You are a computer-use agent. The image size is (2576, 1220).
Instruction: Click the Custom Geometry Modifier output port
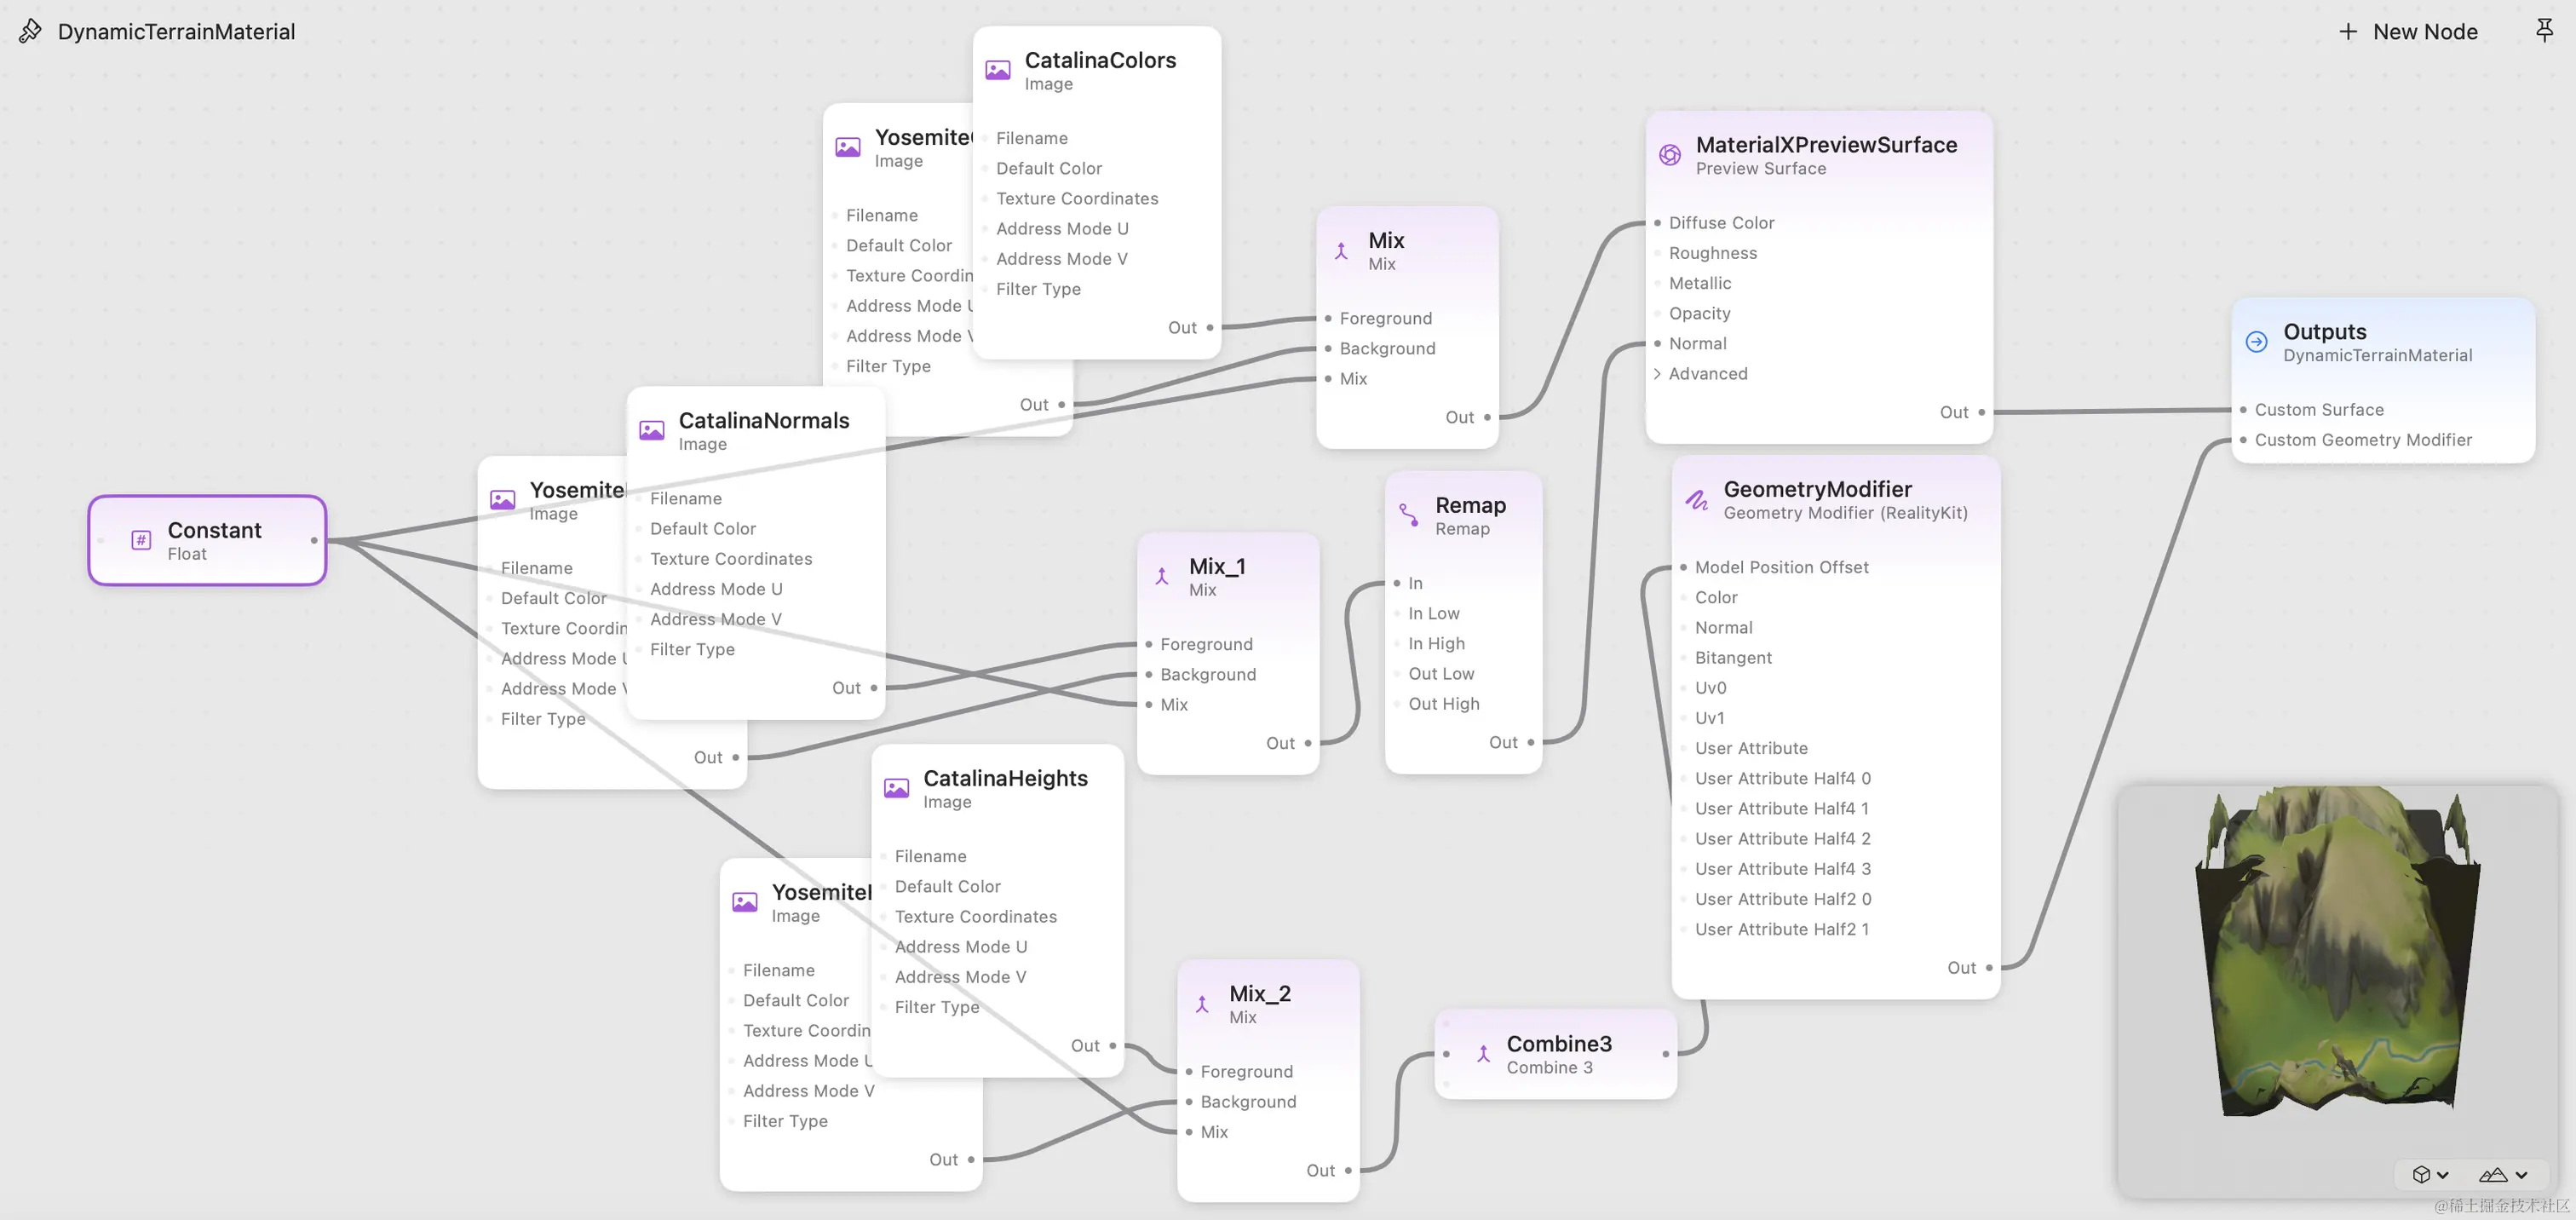tap(2242, 440)
